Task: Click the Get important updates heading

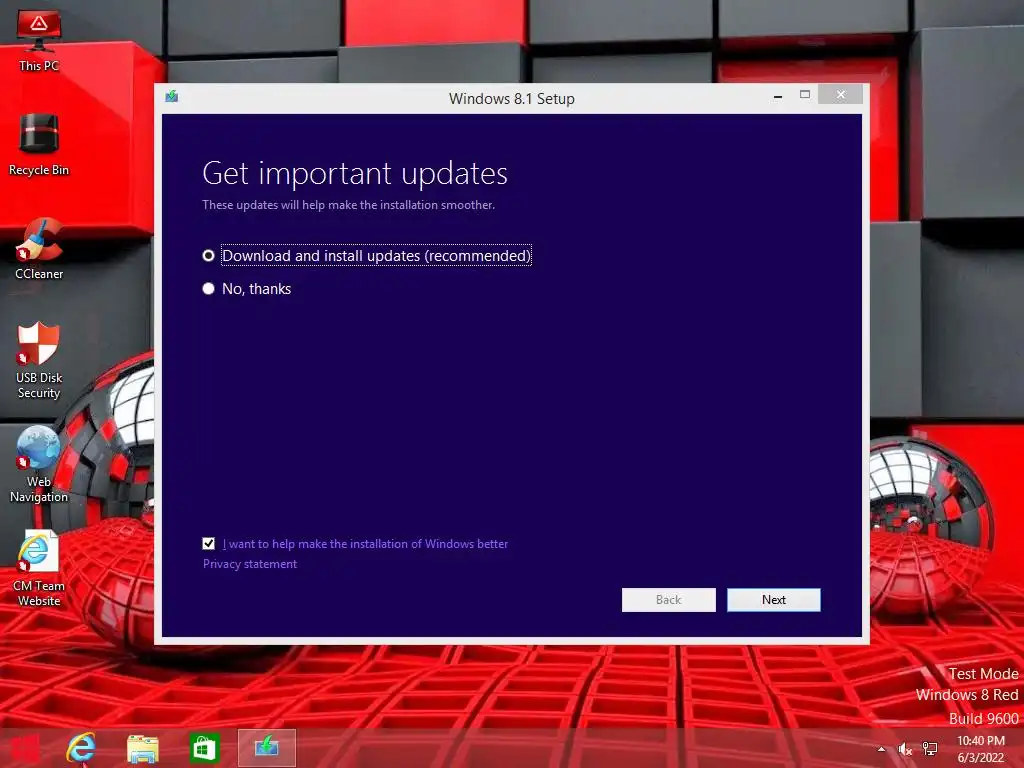Action: 355,174
